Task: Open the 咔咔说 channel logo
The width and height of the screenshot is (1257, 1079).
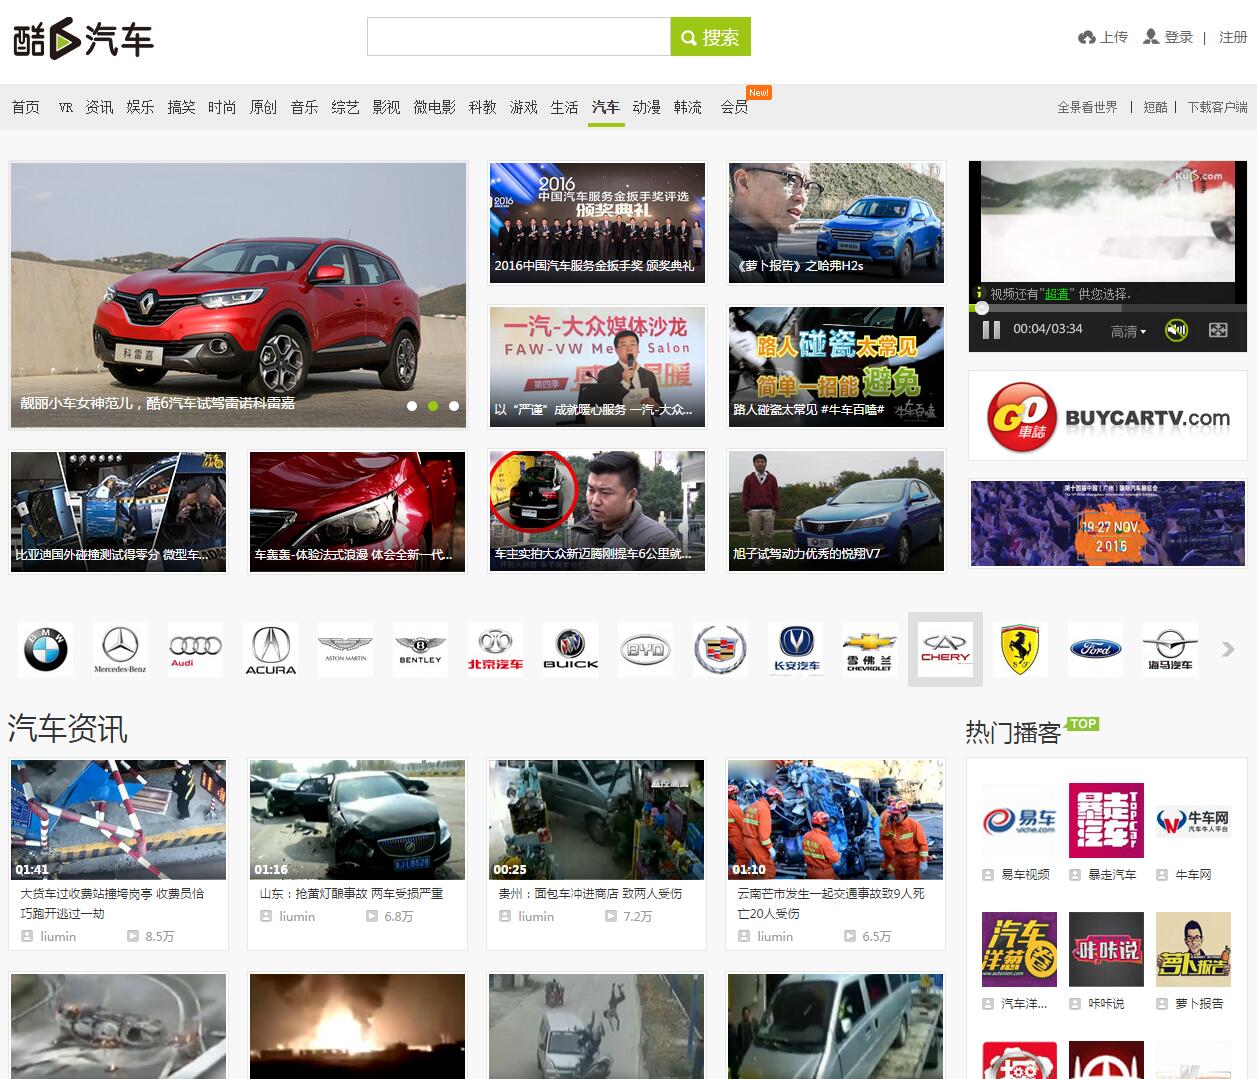Action: 1106,949
